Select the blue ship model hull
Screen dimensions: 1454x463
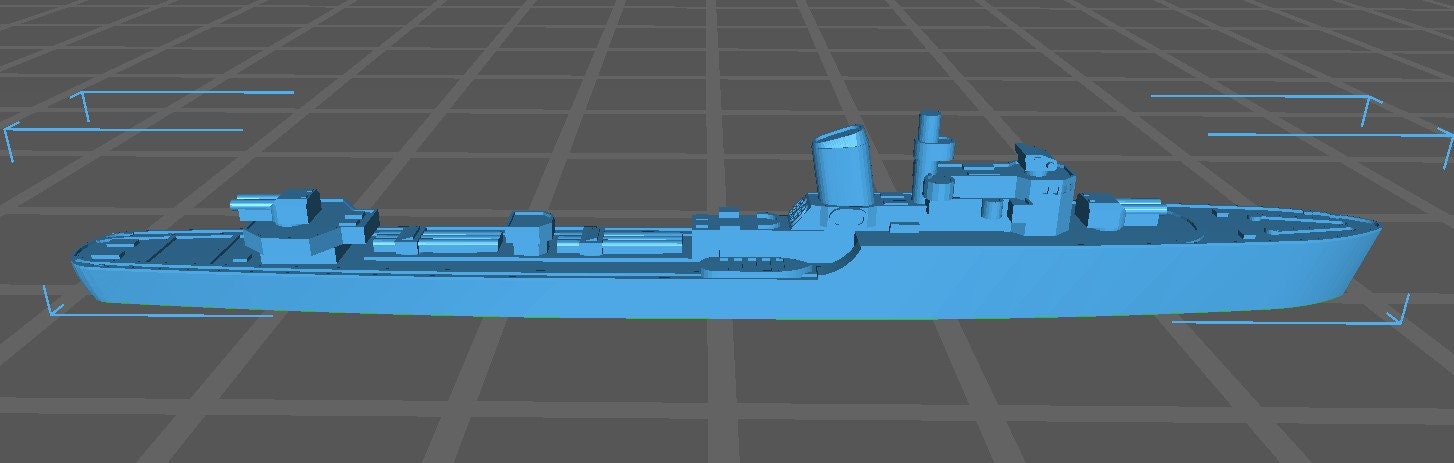[x=727, y=290]
